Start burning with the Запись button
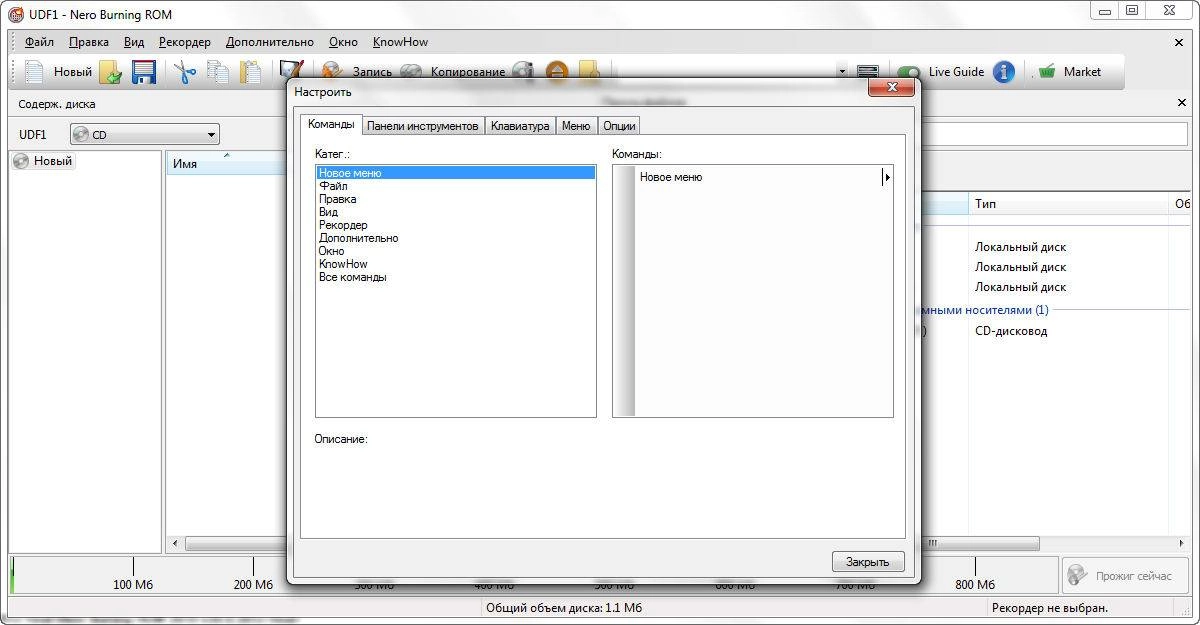This screenshot has height=625, width=1200. click(357, 72)
